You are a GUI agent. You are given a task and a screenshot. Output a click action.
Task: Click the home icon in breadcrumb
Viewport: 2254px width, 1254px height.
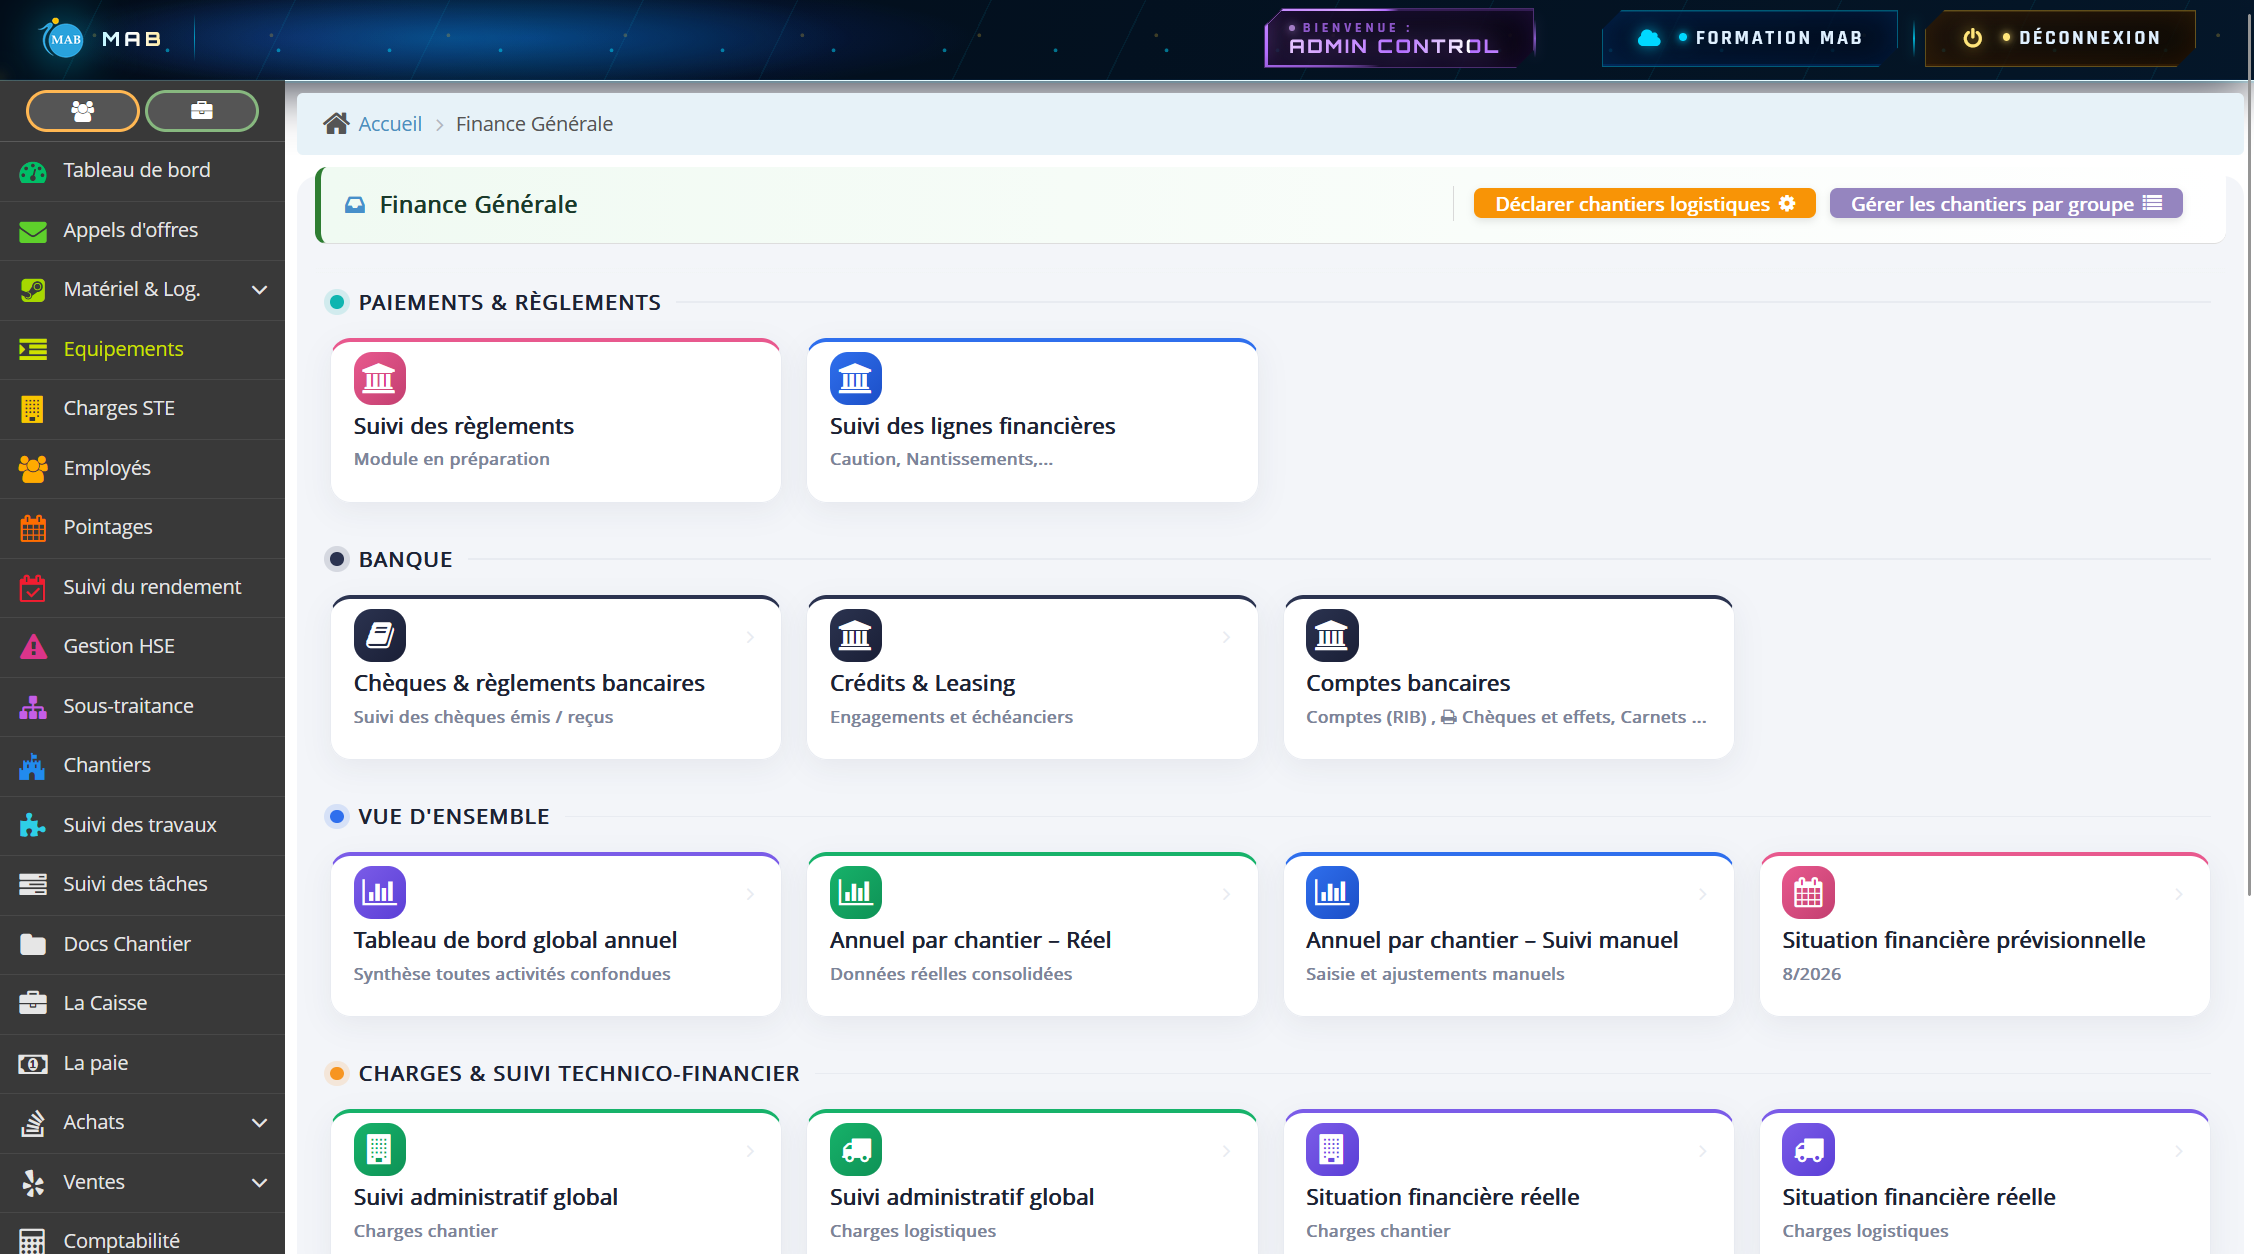tap(336, 123)
